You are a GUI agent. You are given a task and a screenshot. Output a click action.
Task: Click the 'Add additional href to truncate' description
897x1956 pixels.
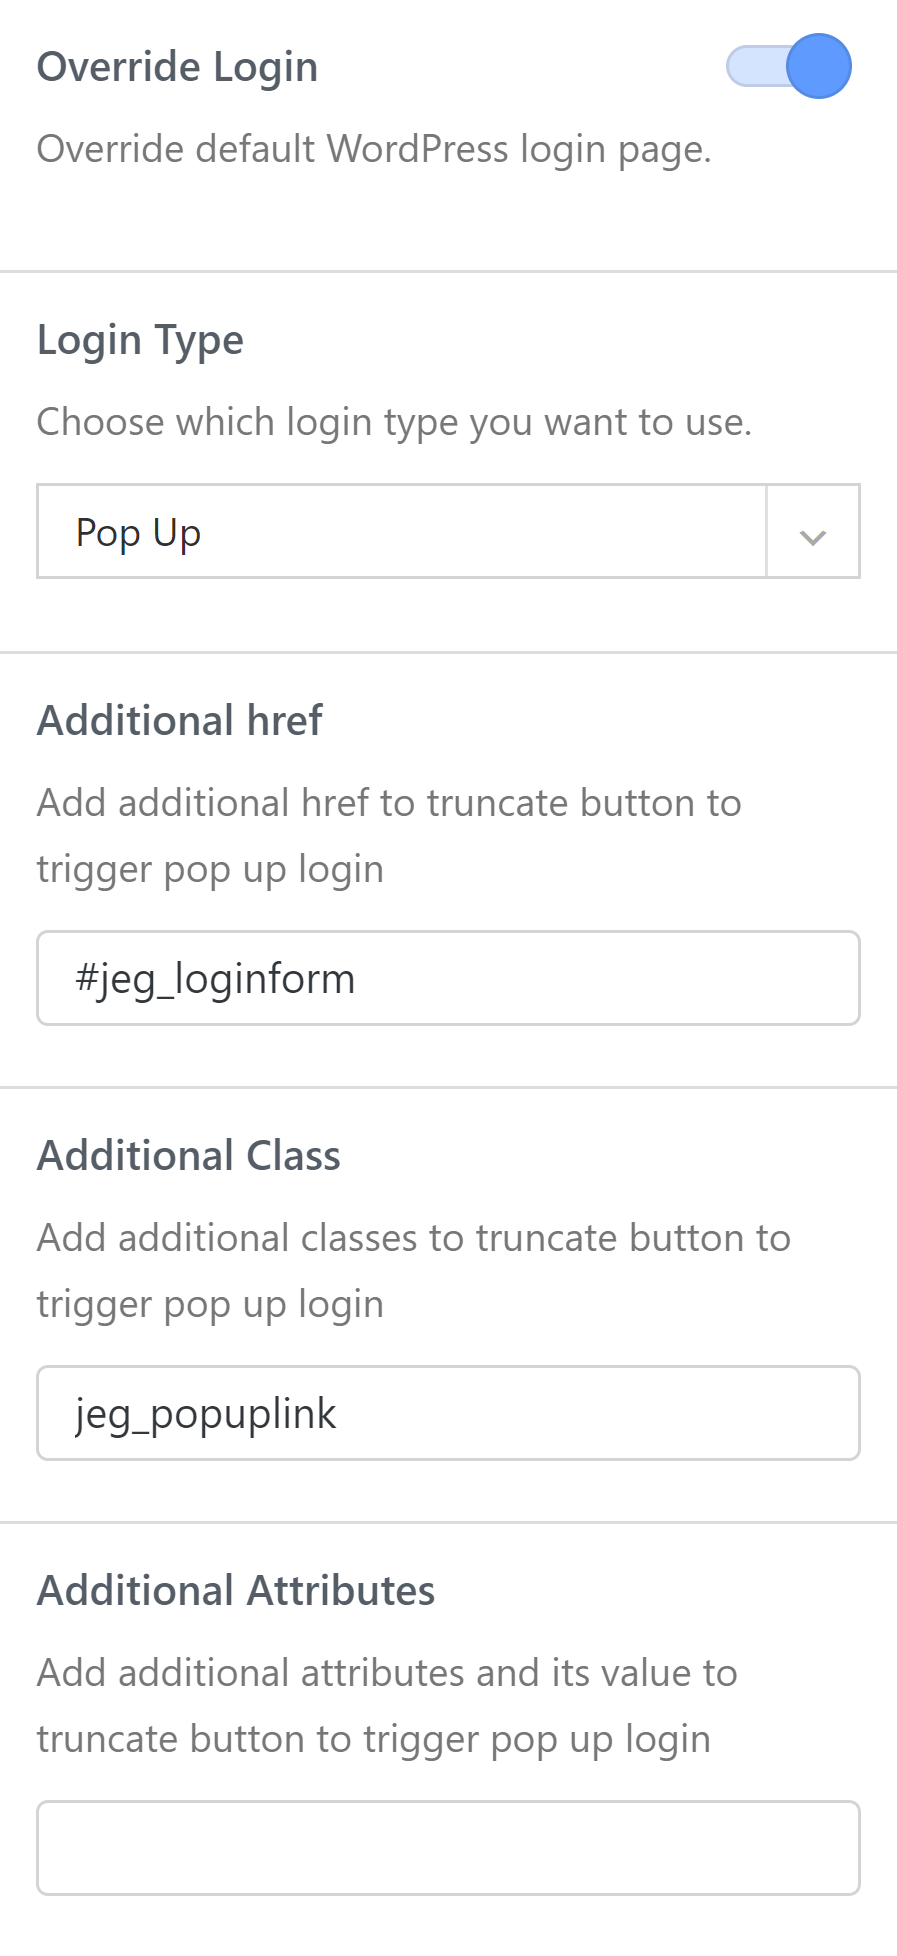389,803
